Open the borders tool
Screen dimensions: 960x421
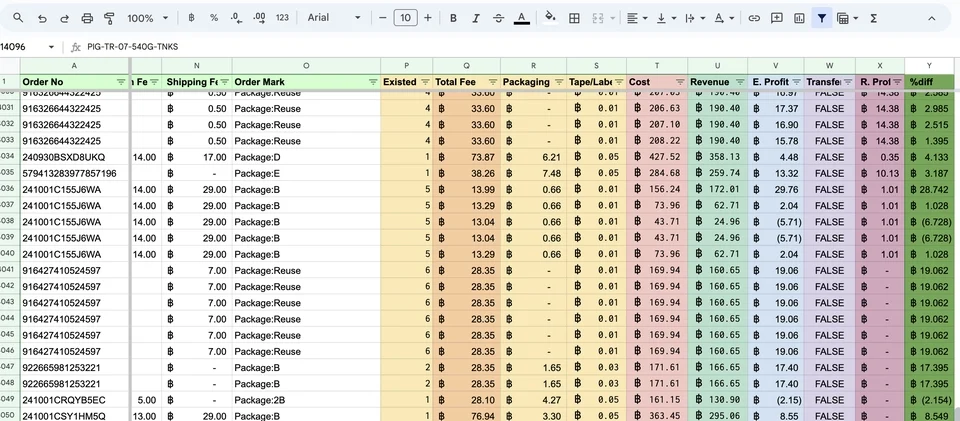click(x=574, y=18)
